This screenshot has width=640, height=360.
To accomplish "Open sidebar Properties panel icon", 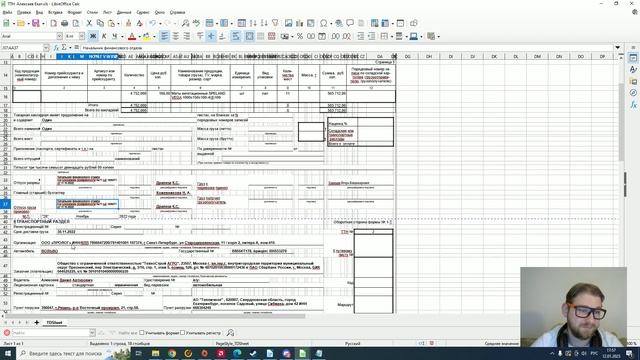I will tap(633, 58).
